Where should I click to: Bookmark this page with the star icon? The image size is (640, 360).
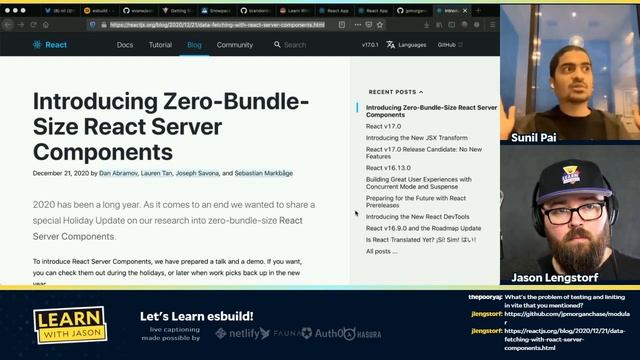point(380,25)
